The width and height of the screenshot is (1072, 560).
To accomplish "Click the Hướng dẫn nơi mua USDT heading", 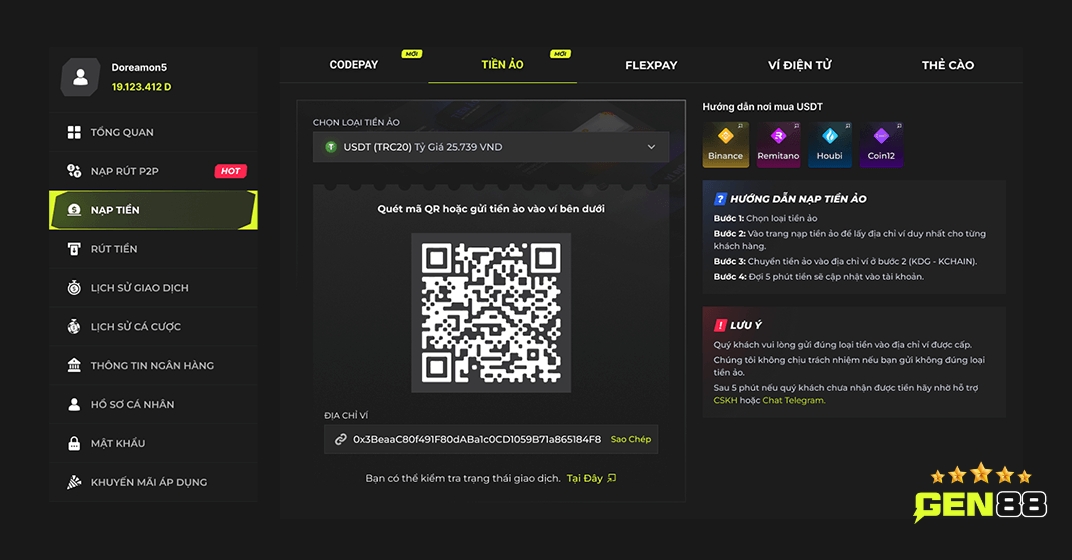I will [x=762, y=107].
